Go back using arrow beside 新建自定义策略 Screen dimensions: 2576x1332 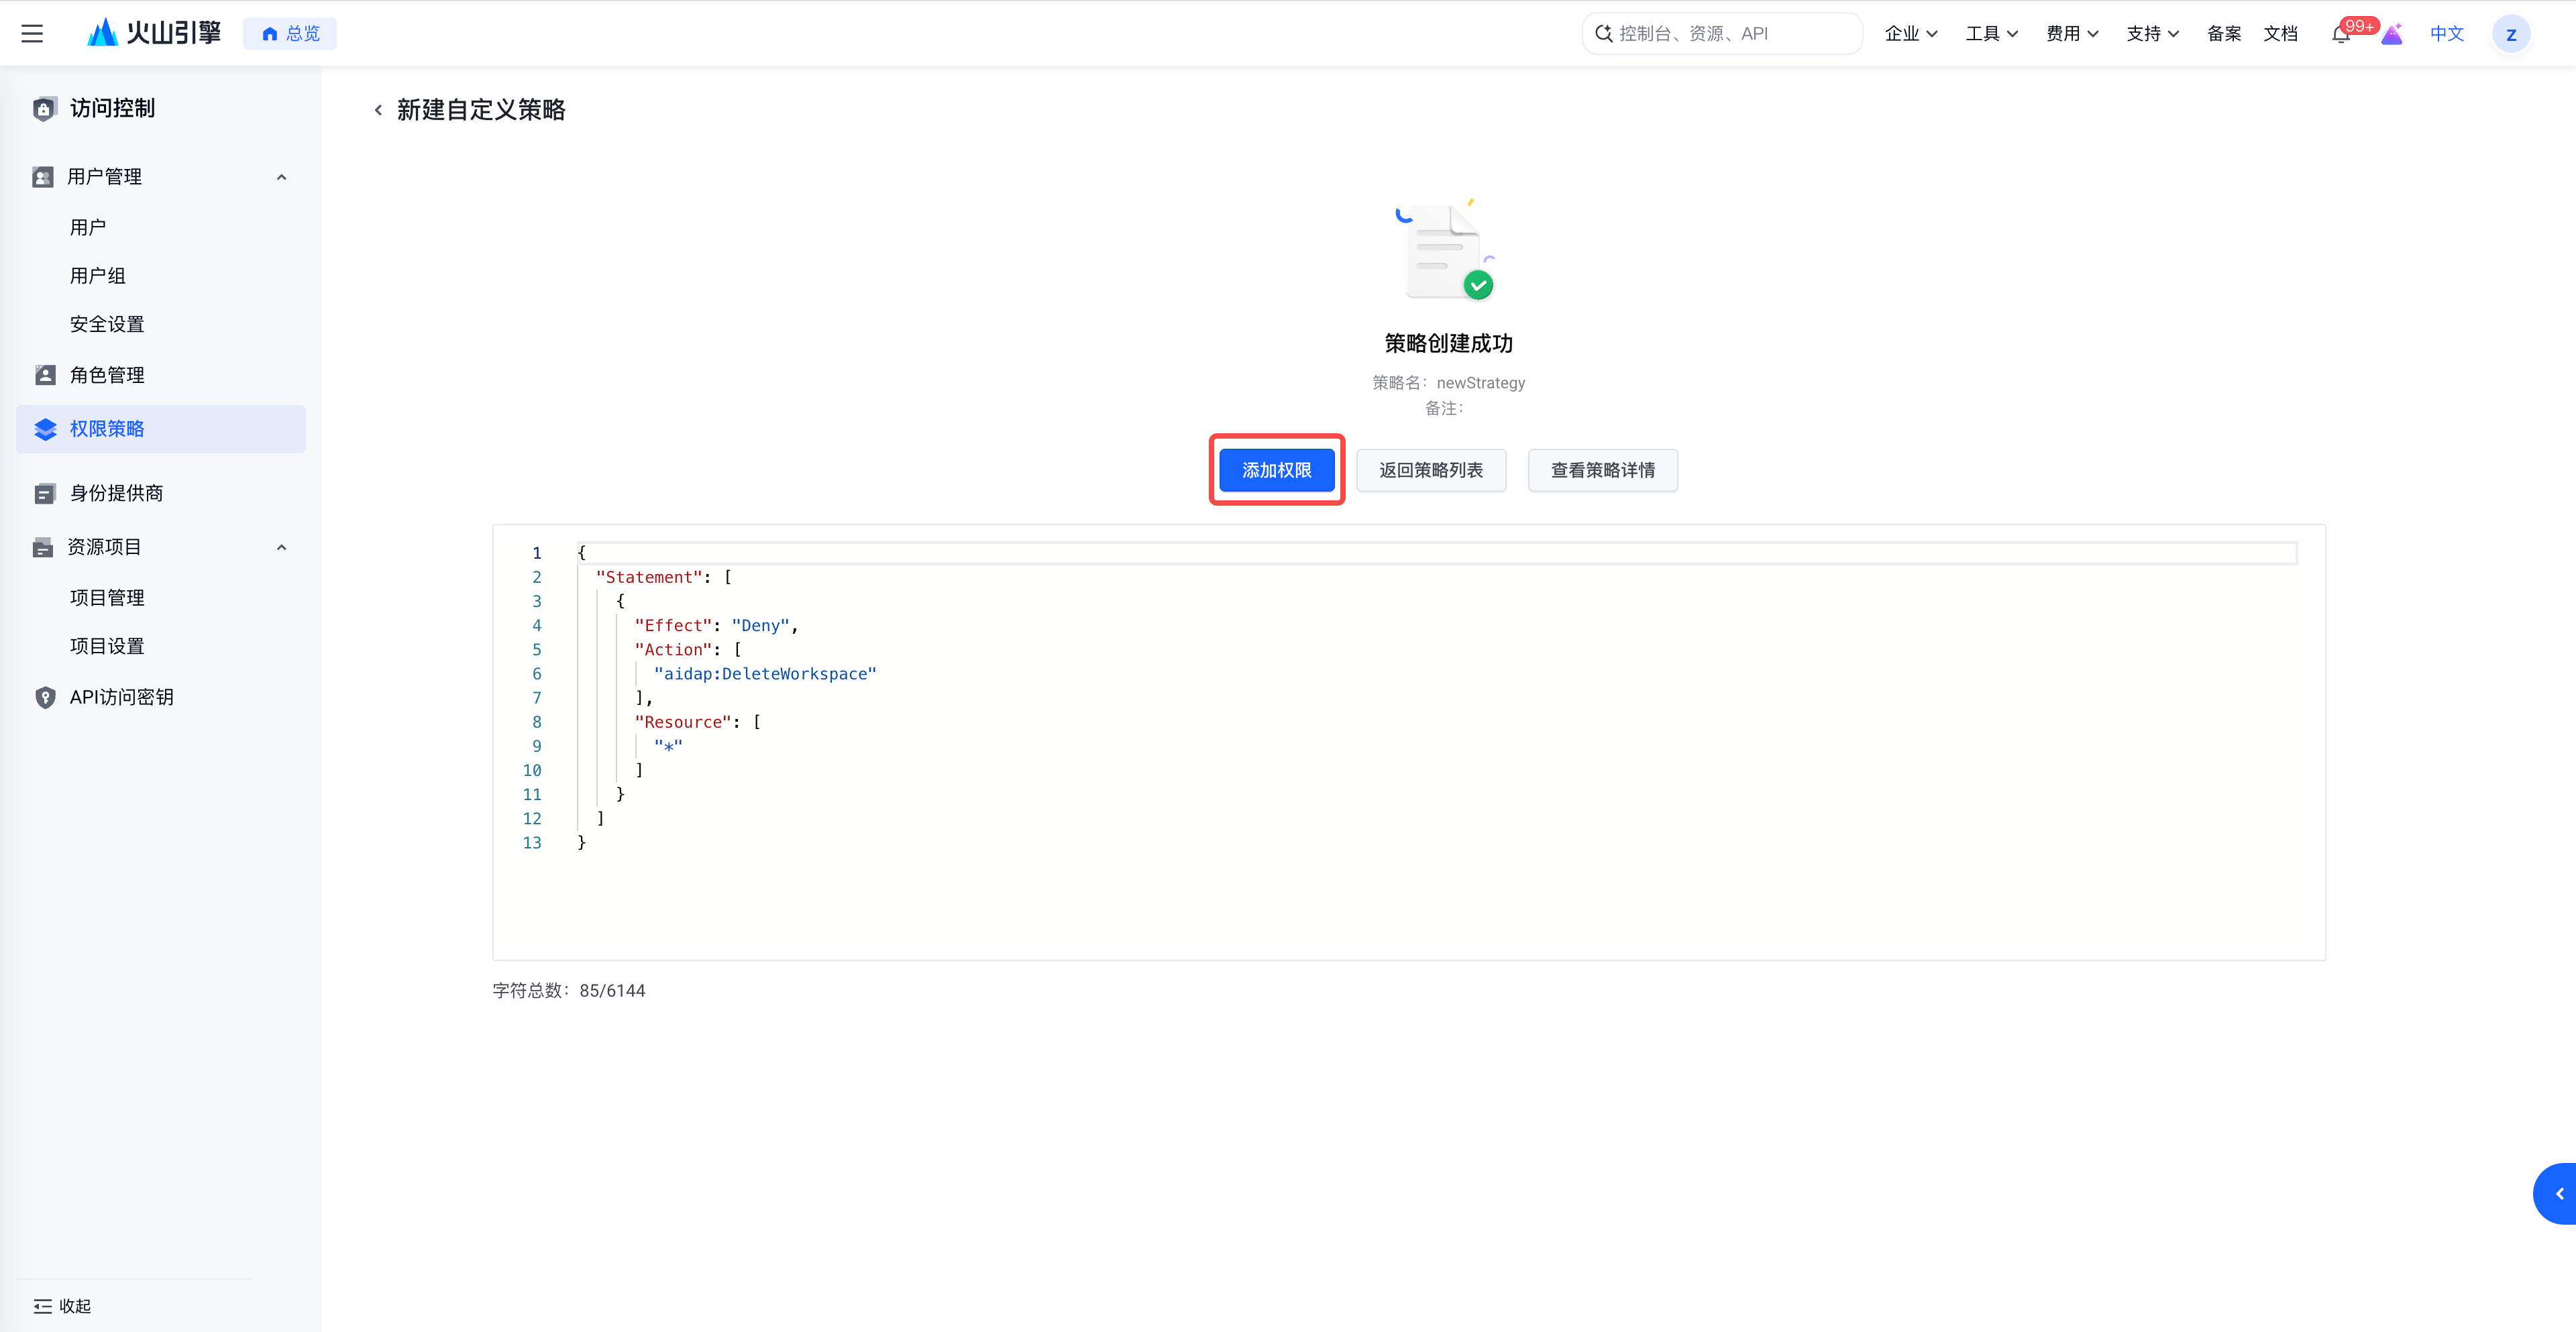click(x=378, y=110)
